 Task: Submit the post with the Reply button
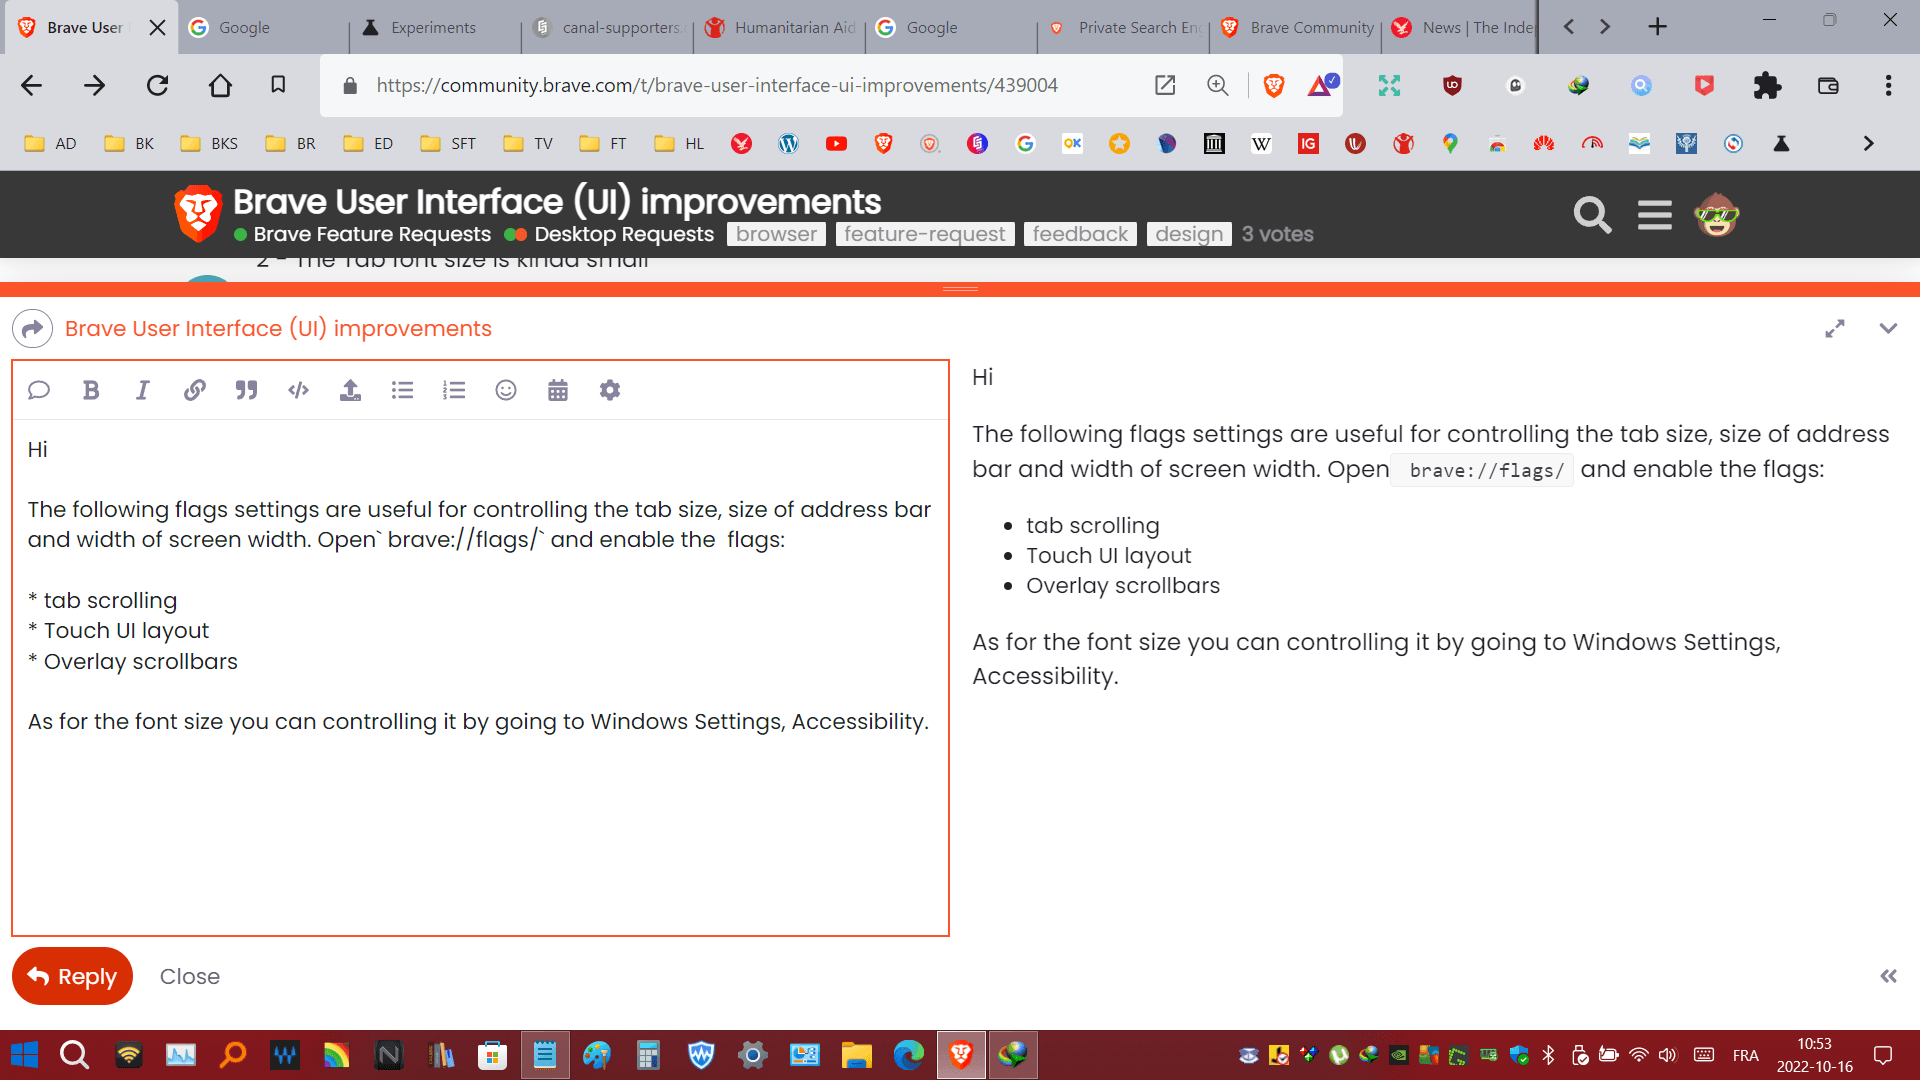pyautogui.click(x=72, y=976)
